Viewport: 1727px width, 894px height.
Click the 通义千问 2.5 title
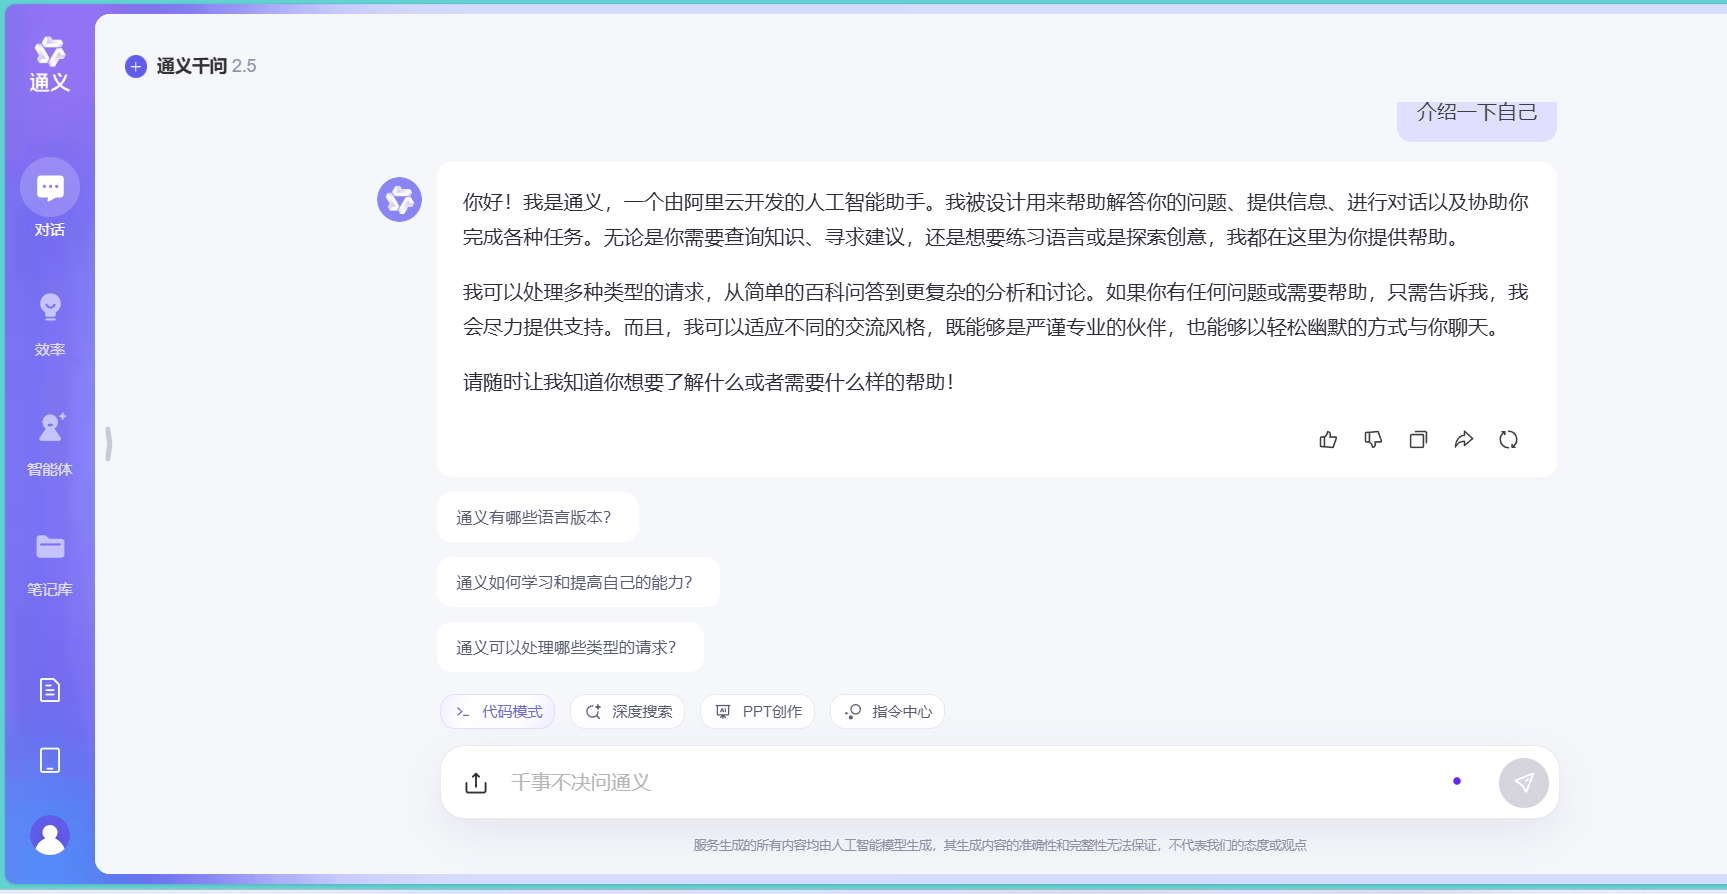[x=206, y=66]
